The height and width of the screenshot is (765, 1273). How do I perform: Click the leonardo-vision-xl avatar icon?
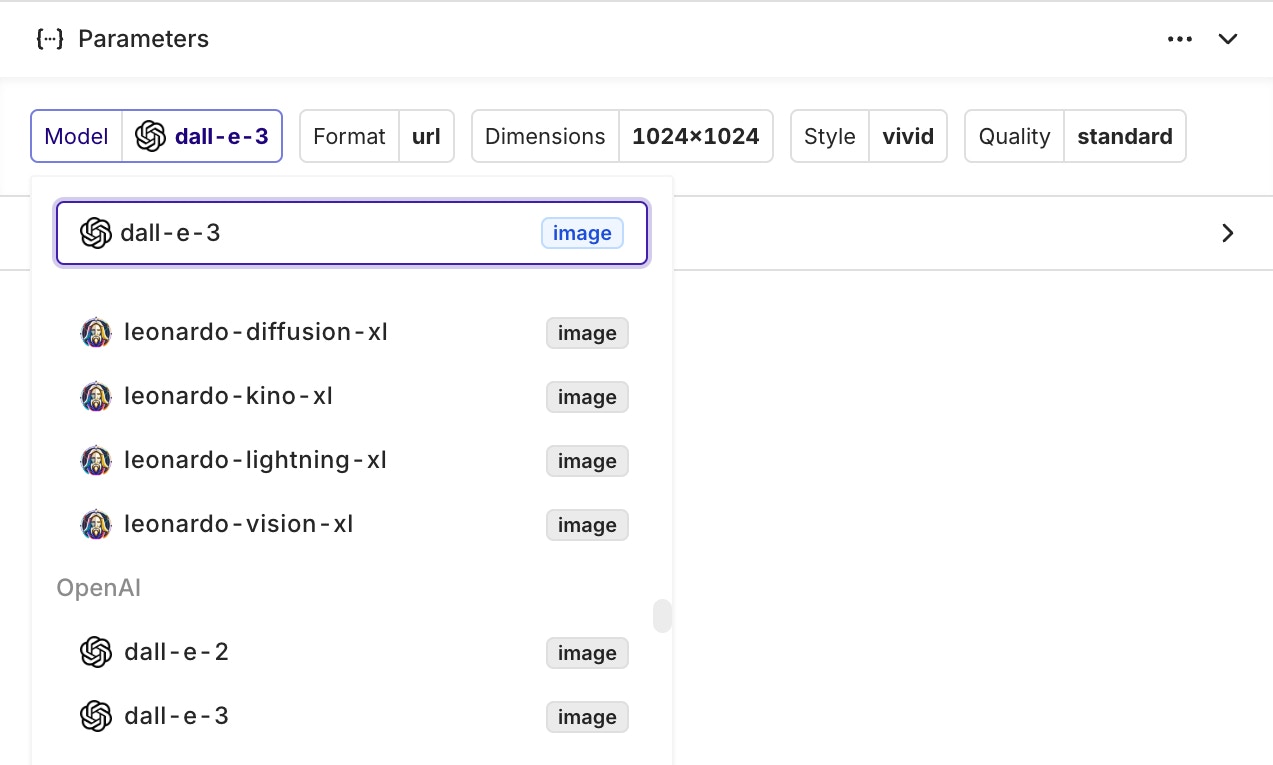pos(95,524)
